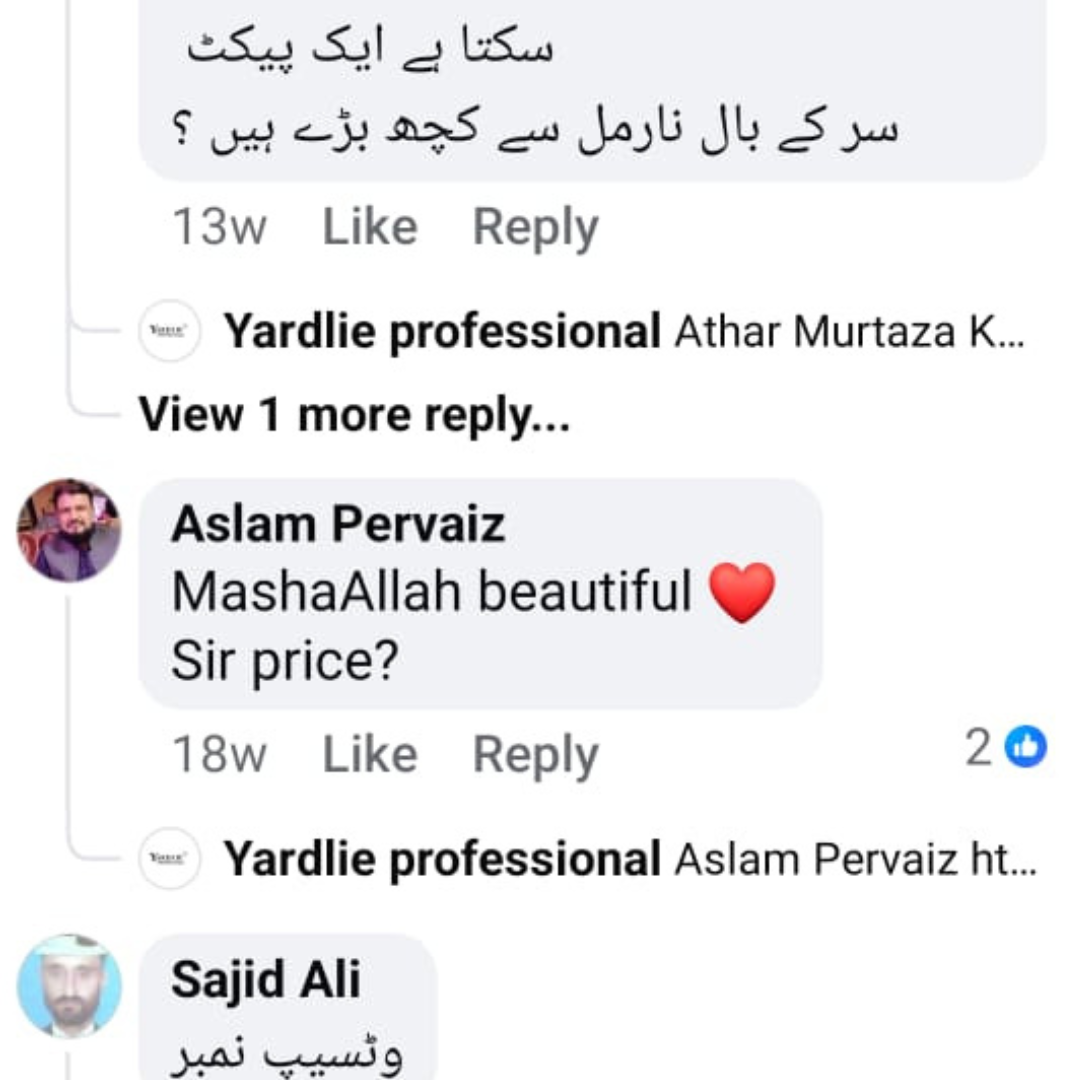Expand "View 1 more reply..."

pyautogui.click(x=354, y=414)
